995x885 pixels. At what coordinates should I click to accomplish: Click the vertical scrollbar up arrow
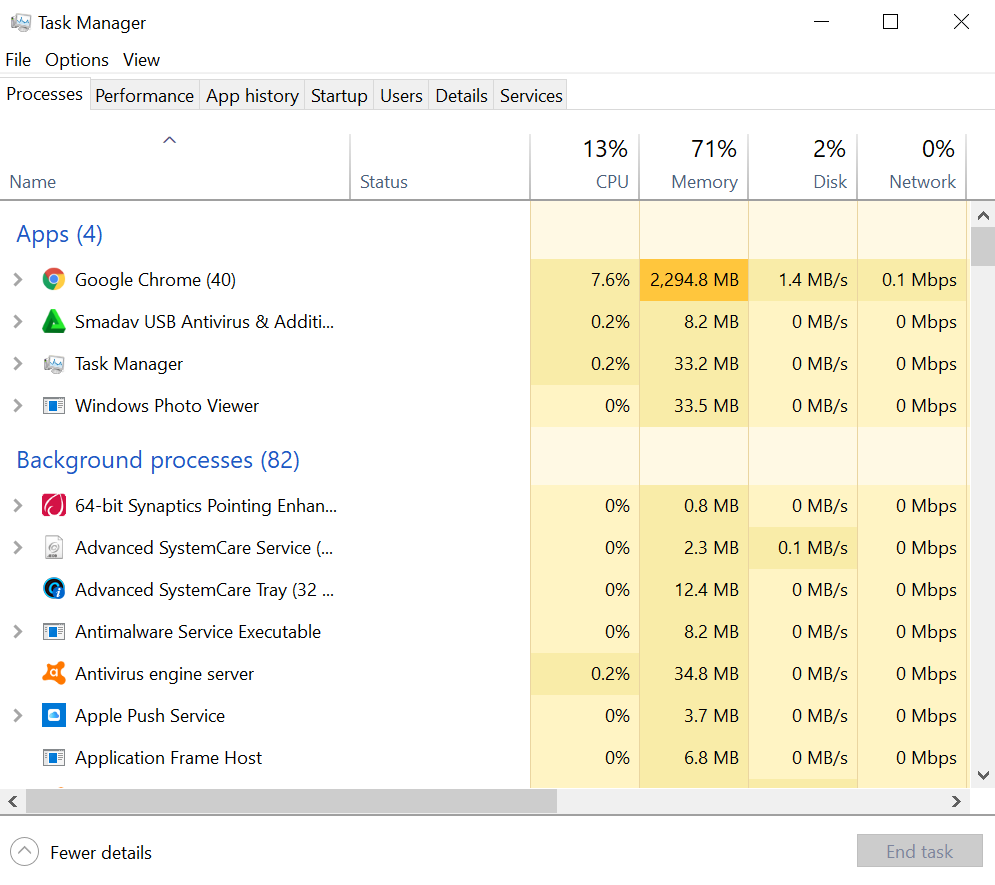tap(983, 216)
